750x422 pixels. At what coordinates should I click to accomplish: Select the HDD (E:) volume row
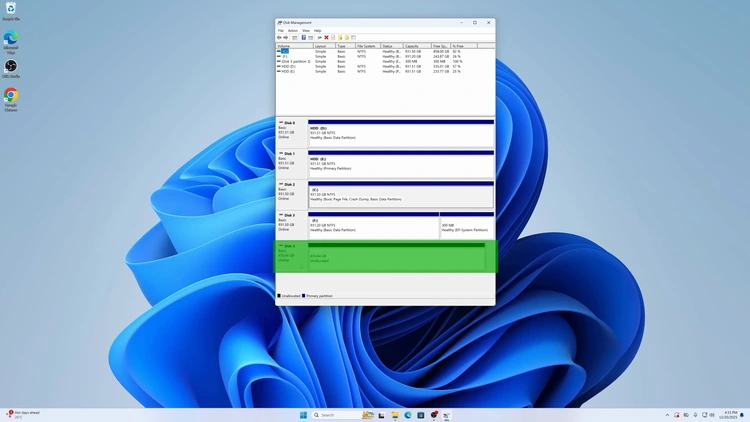click(x=385, y=71)
